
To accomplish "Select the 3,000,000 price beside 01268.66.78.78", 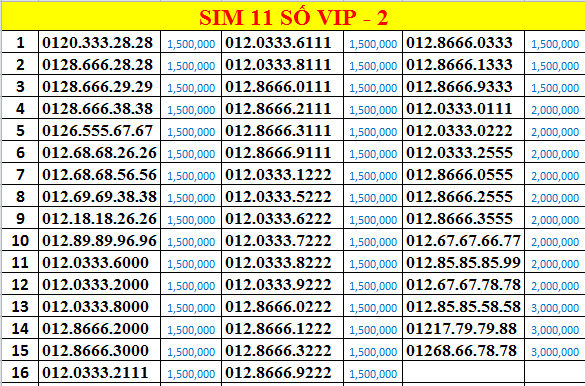I will pyautogui.click(x=555, y=352).
